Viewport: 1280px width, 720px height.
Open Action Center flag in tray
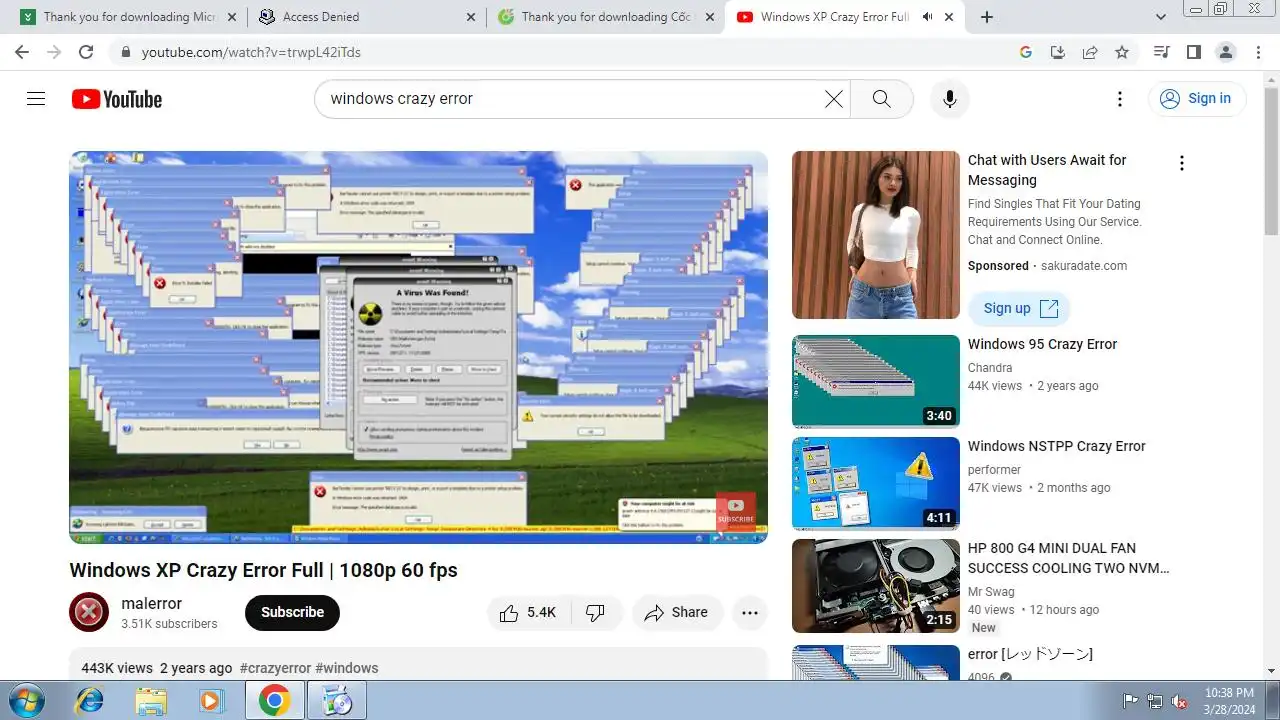click(1131, 701)
